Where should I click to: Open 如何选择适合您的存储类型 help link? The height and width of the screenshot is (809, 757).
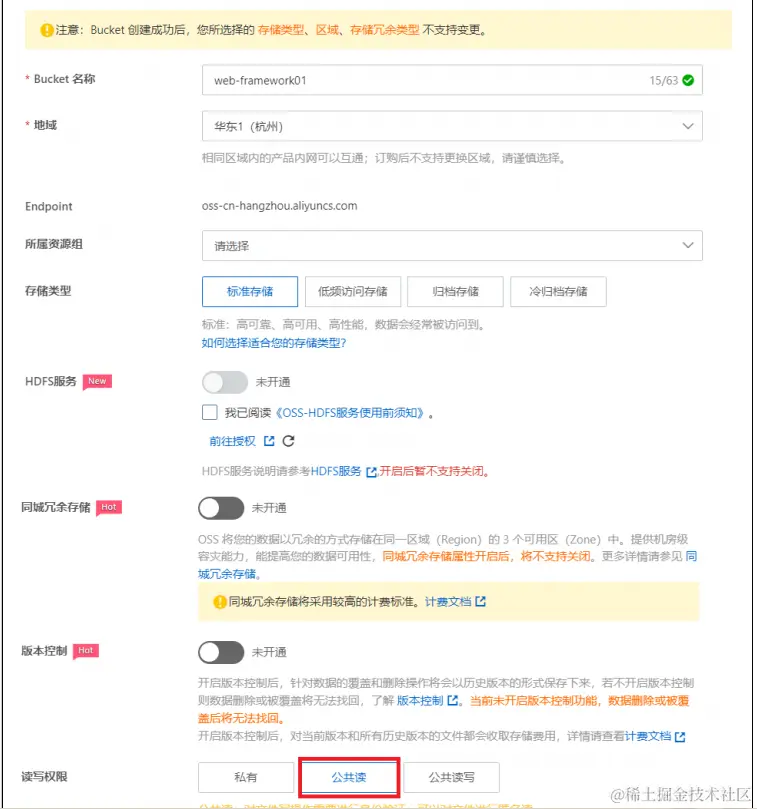coord(273,343)
